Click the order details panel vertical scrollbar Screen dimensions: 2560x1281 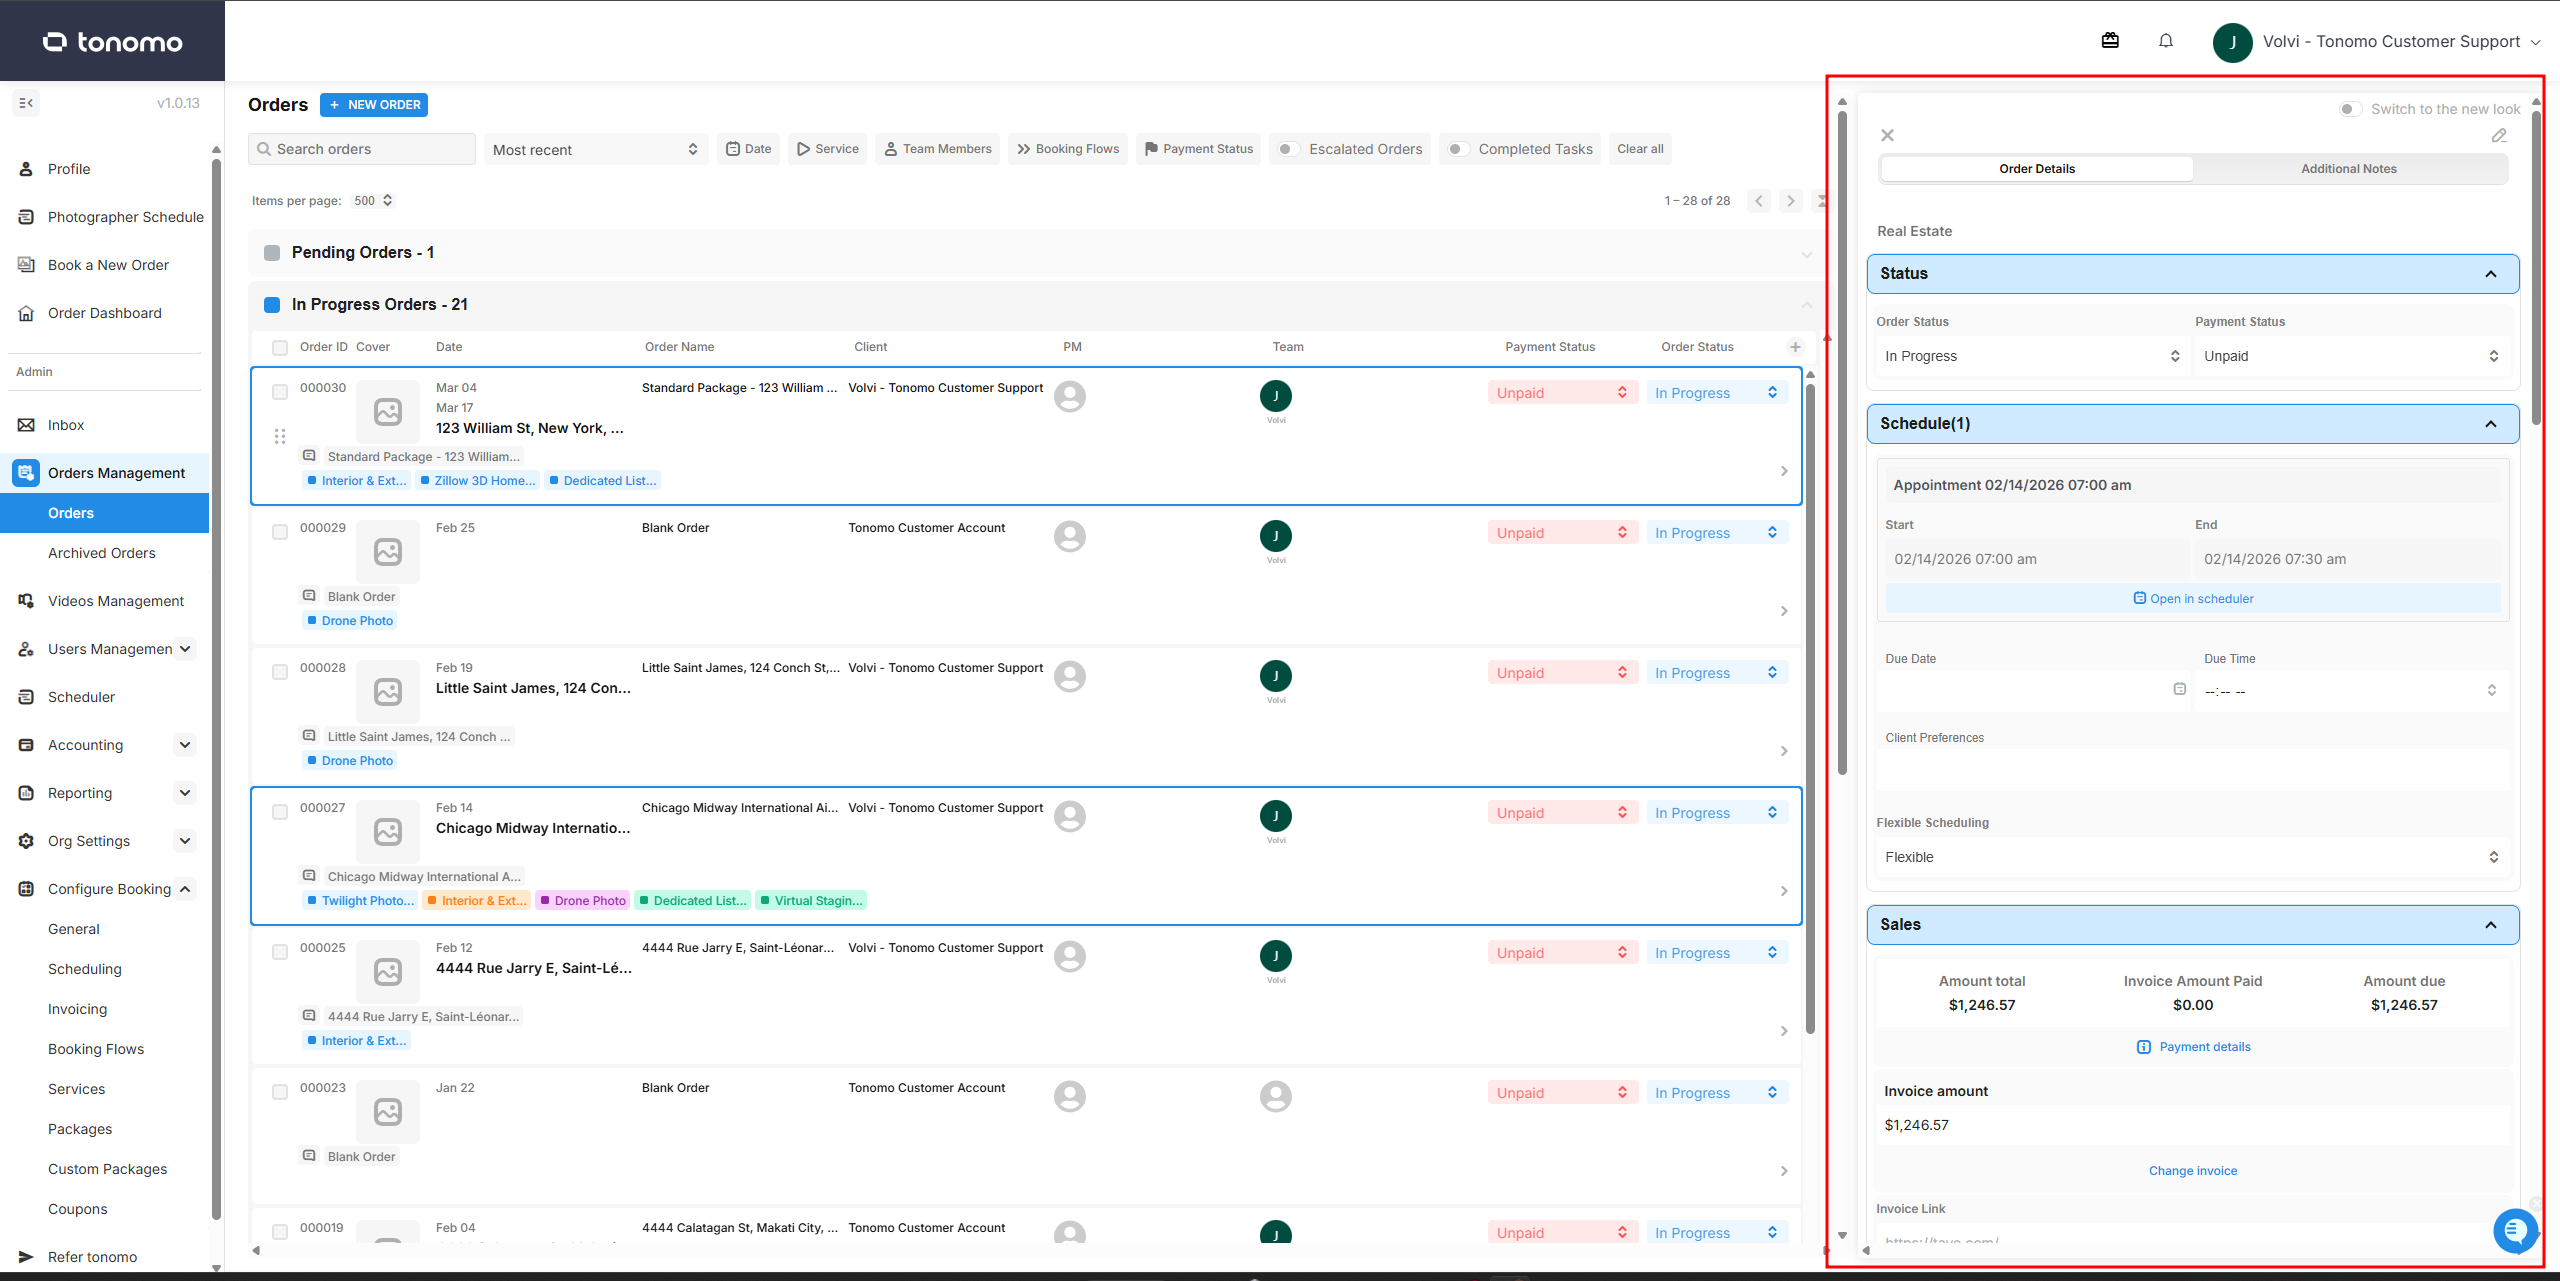click(2536, 268)
